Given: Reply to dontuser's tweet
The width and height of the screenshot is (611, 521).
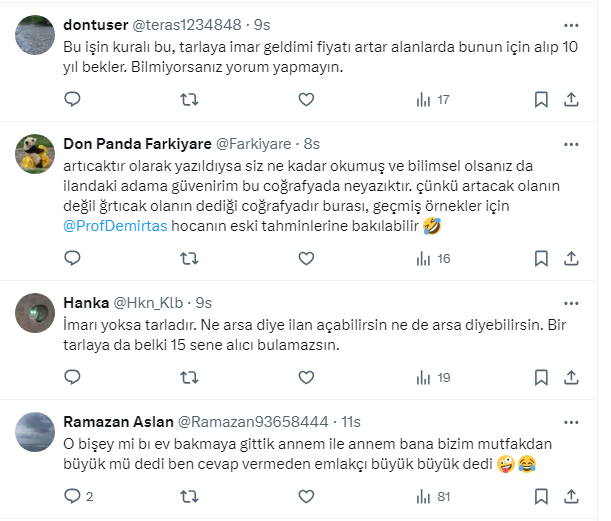Looking at the screenshot, I should 72,100.
